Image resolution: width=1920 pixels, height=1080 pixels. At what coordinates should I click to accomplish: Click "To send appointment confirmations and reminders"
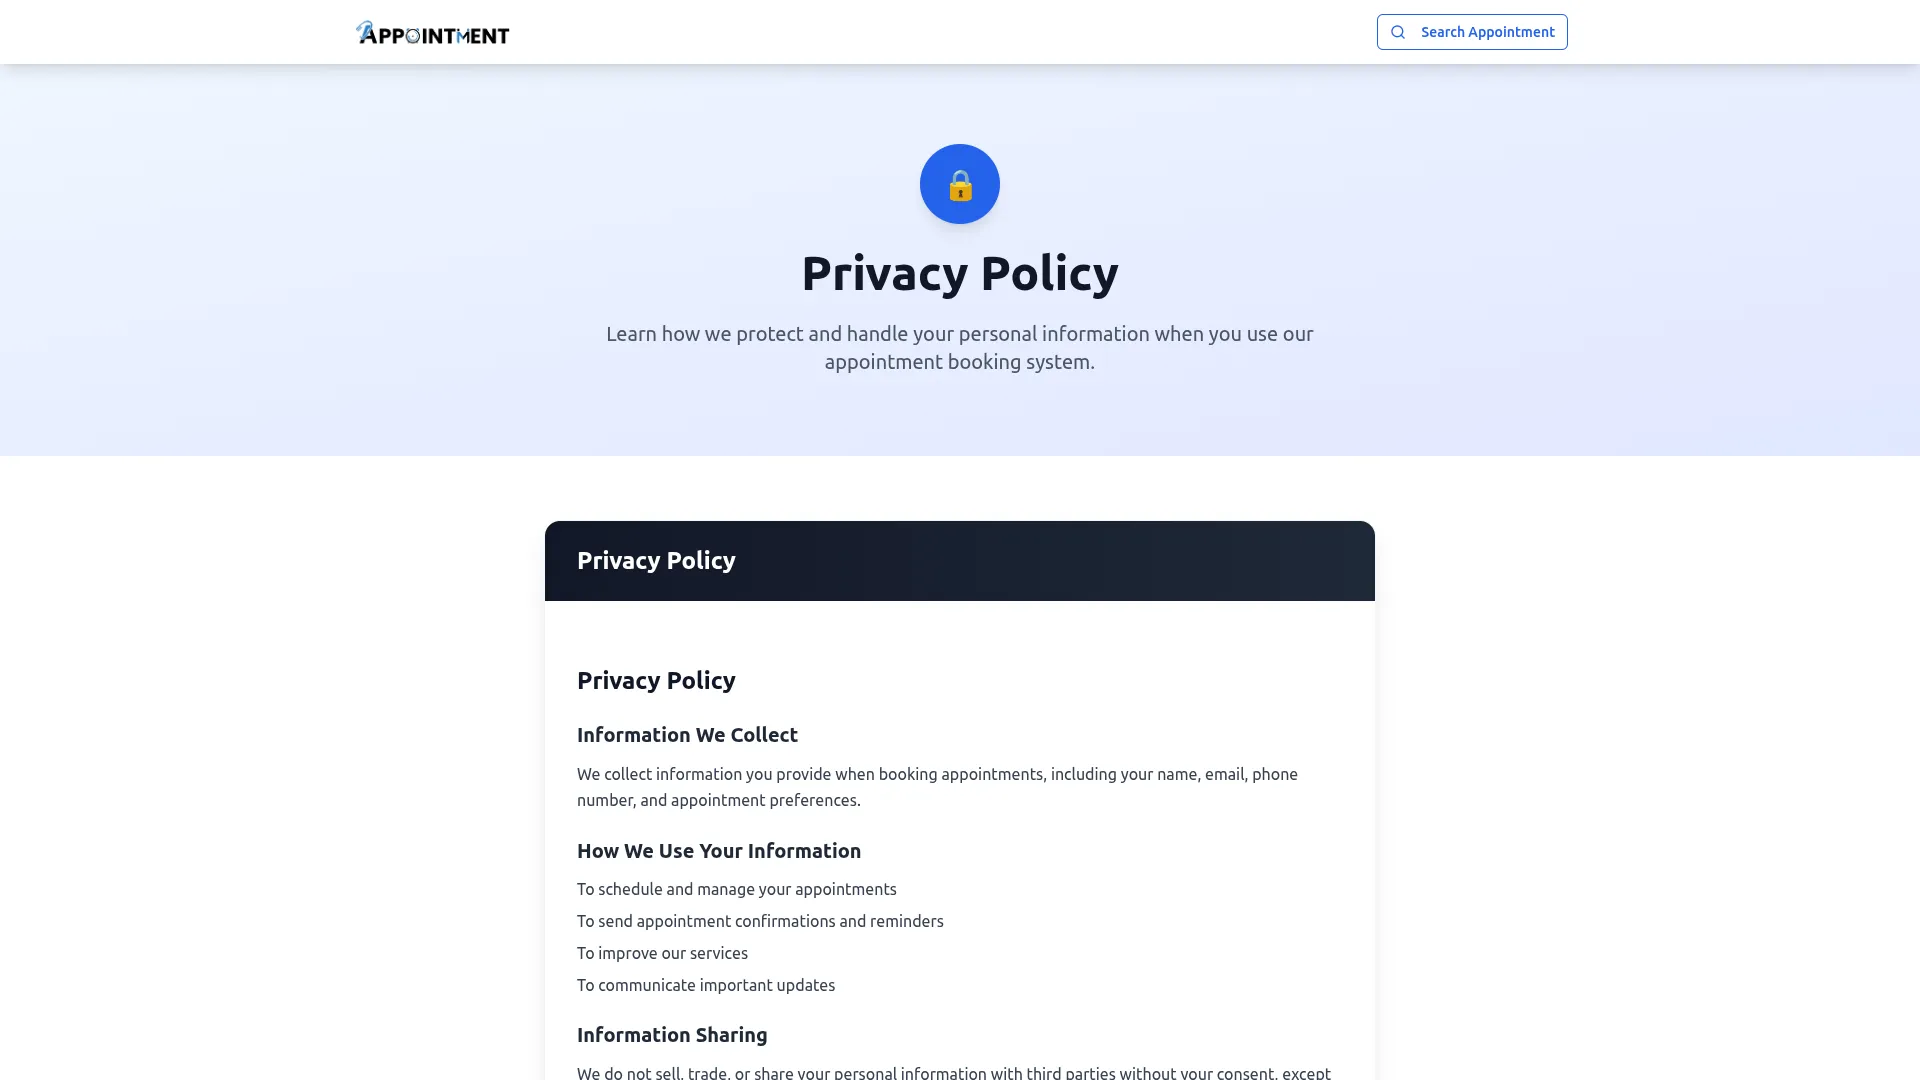pyautogui.click(x=760, y=921)
